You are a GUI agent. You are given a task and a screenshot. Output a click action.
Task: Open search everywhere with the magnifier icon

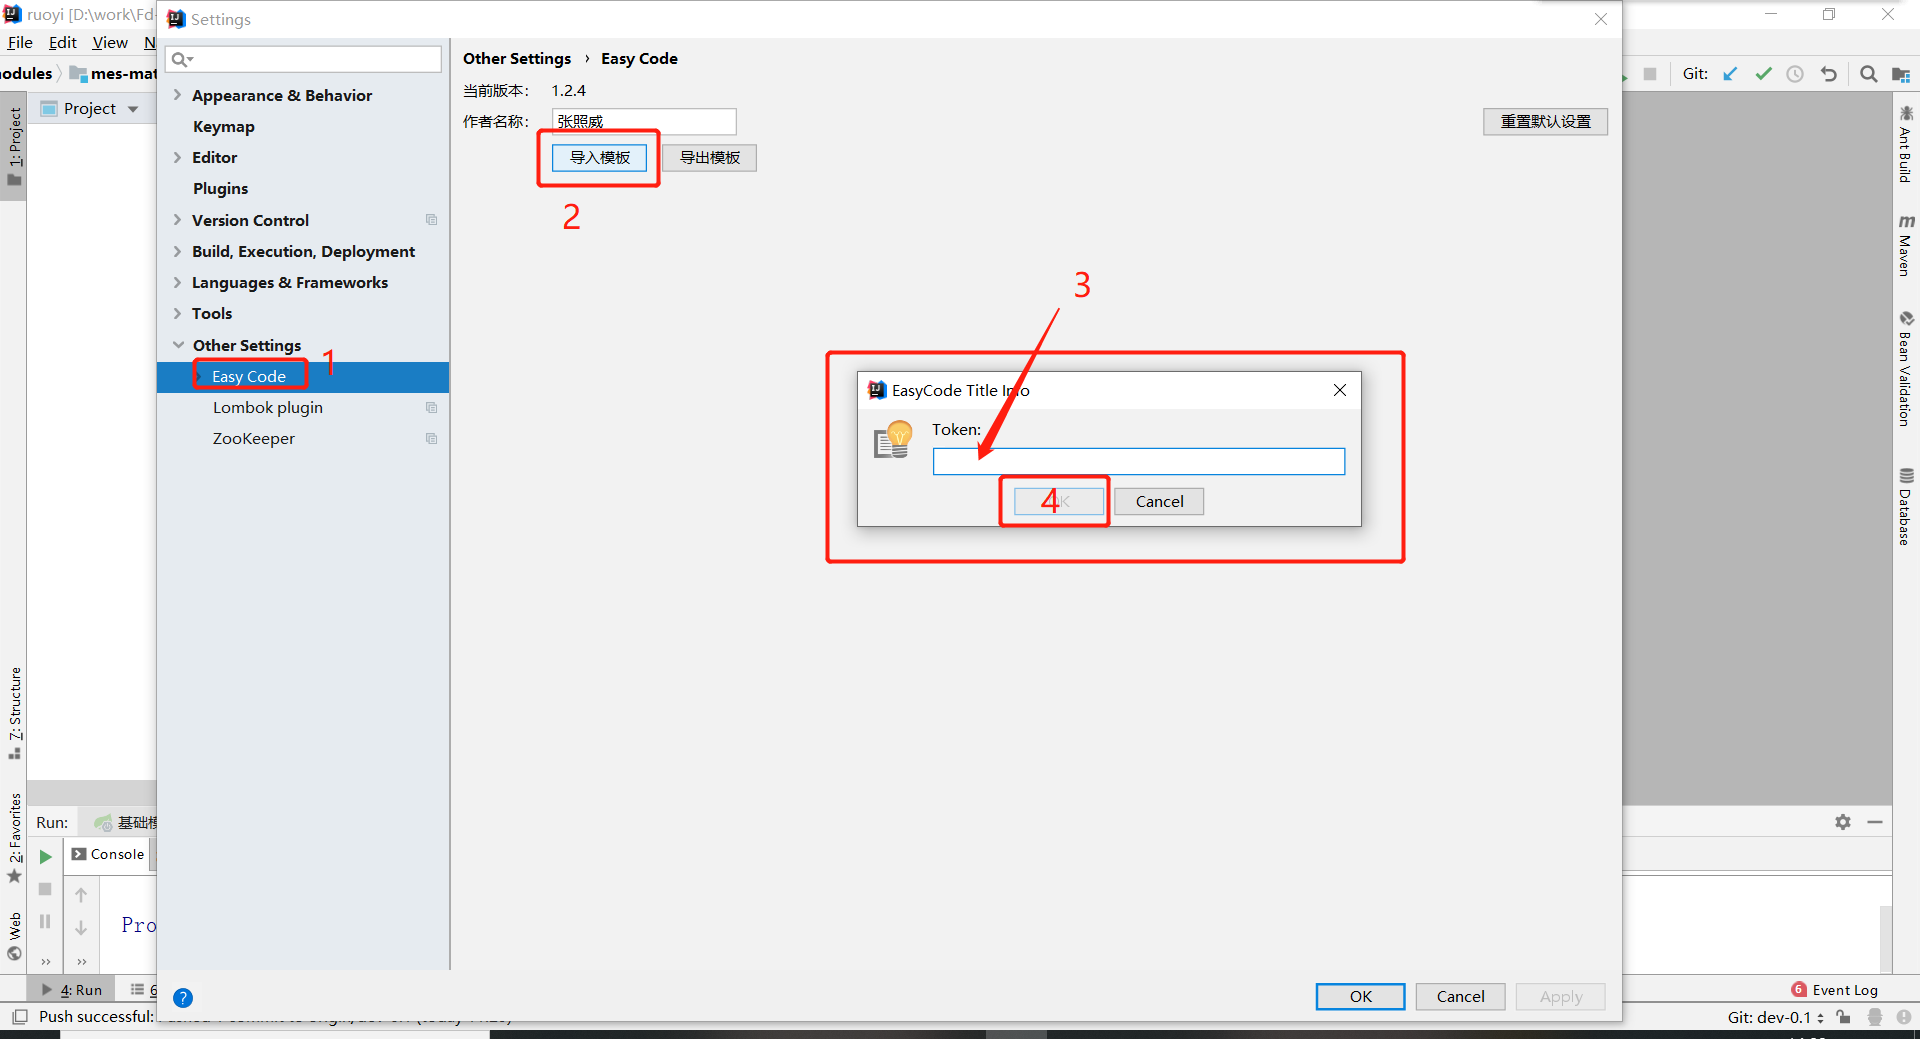pos(1868,73)
